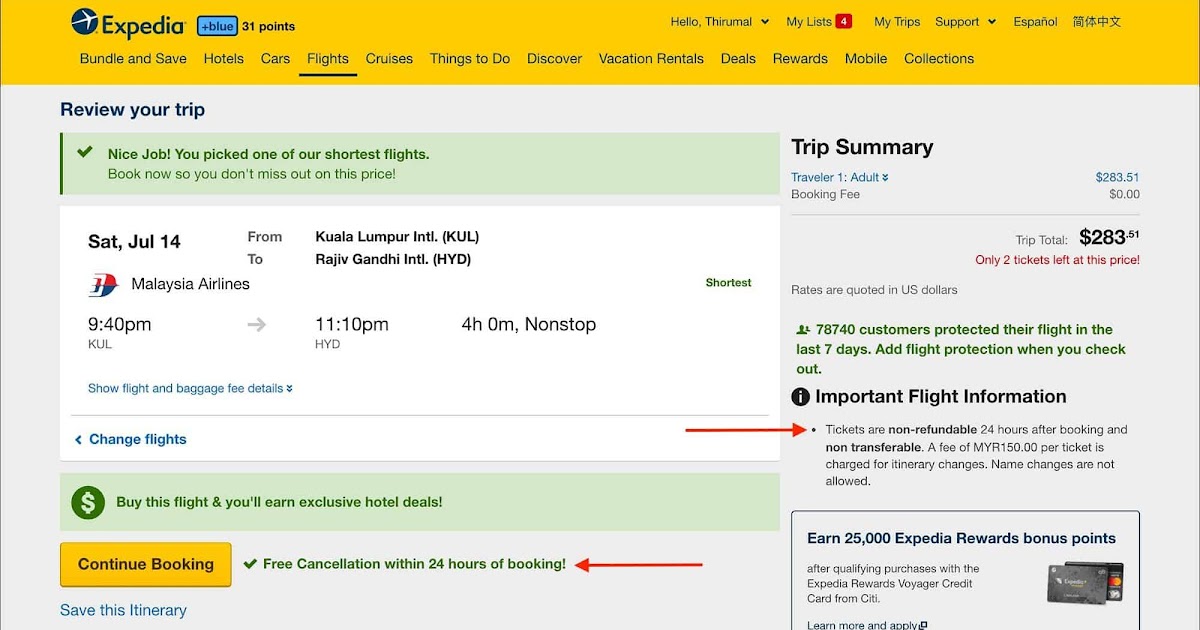Open the +blue rewards badge

pyautogui.click(x=217, y=26)
